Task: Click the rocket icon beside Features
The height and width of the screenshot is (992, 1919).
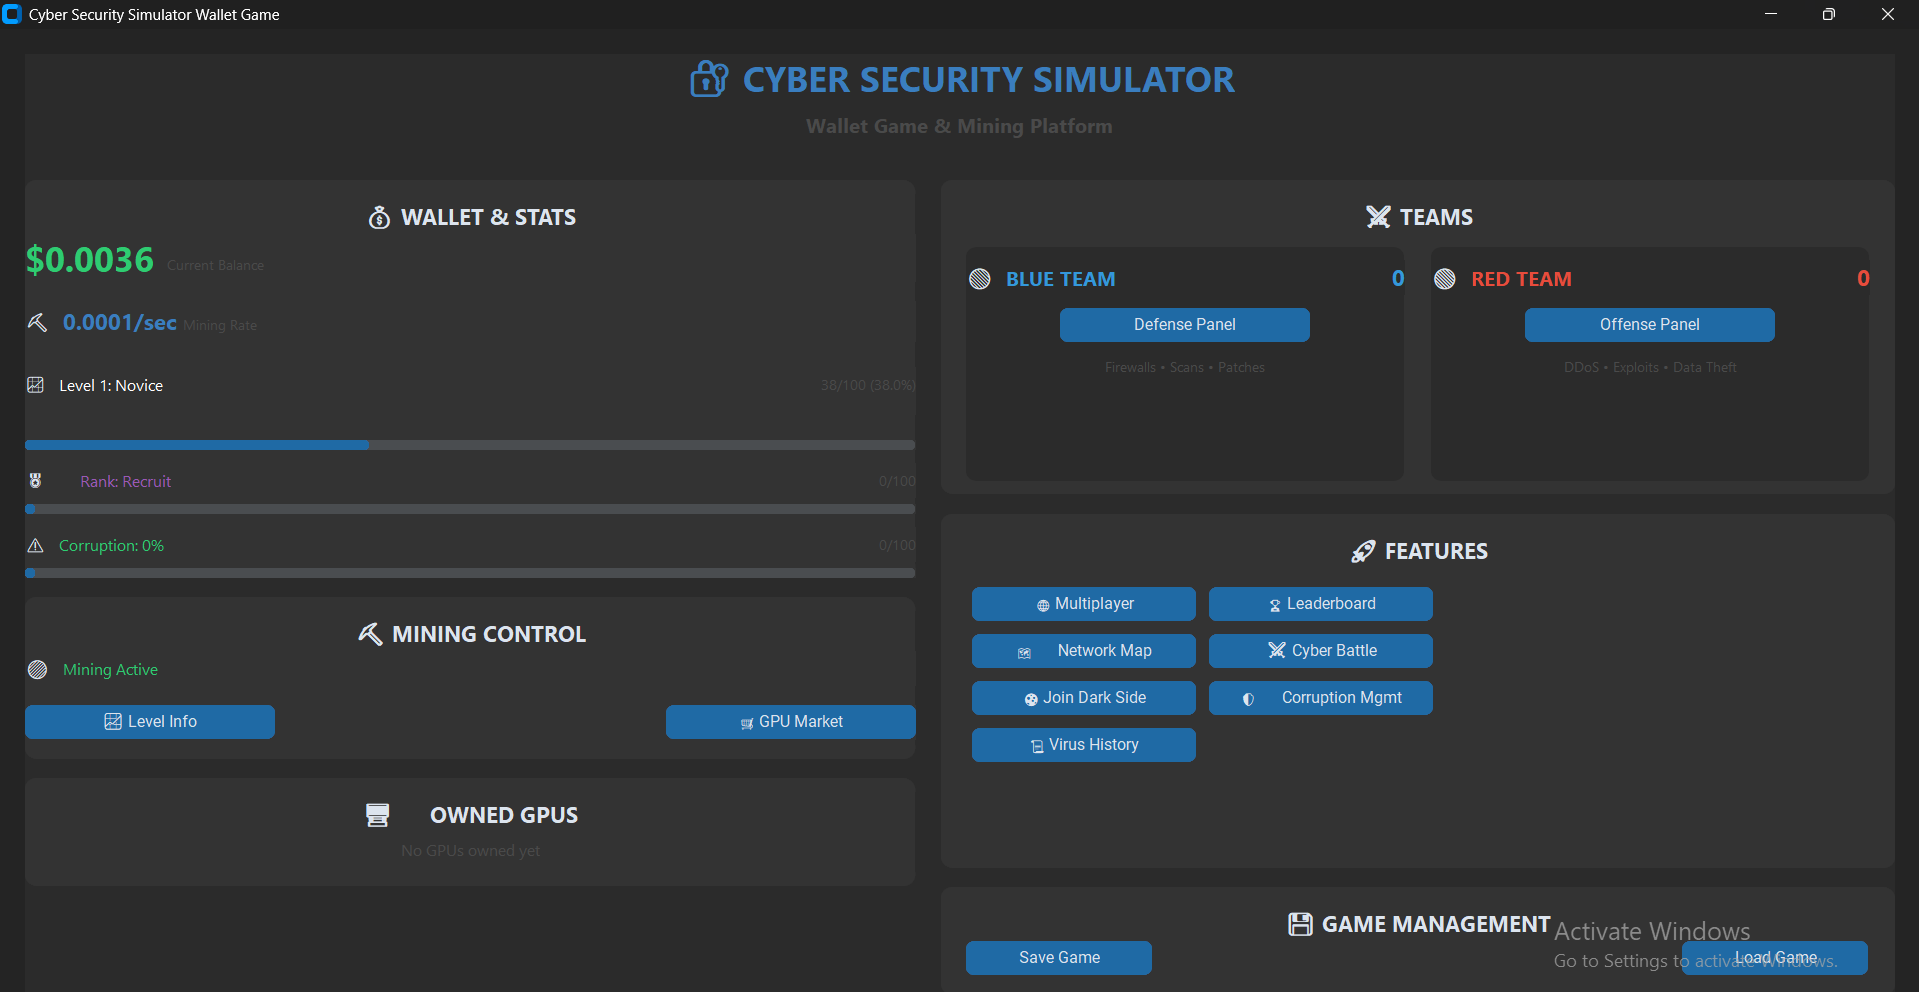Action: 1363,551
